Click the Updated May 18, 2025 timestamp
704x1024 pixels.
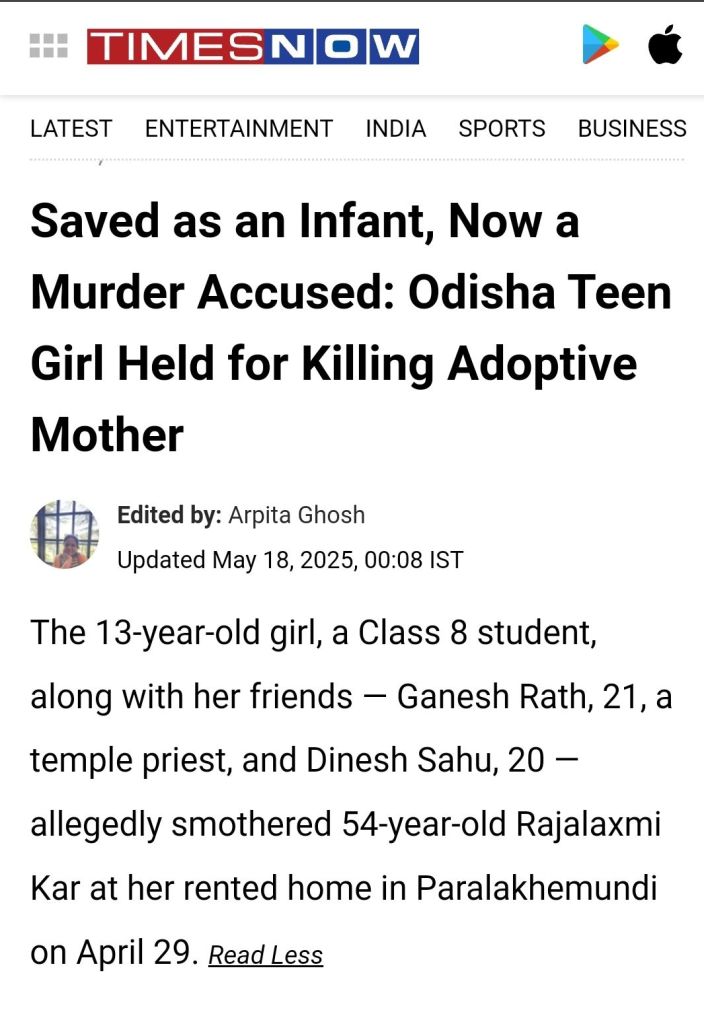pyautogui.click(x=290, y=559)
